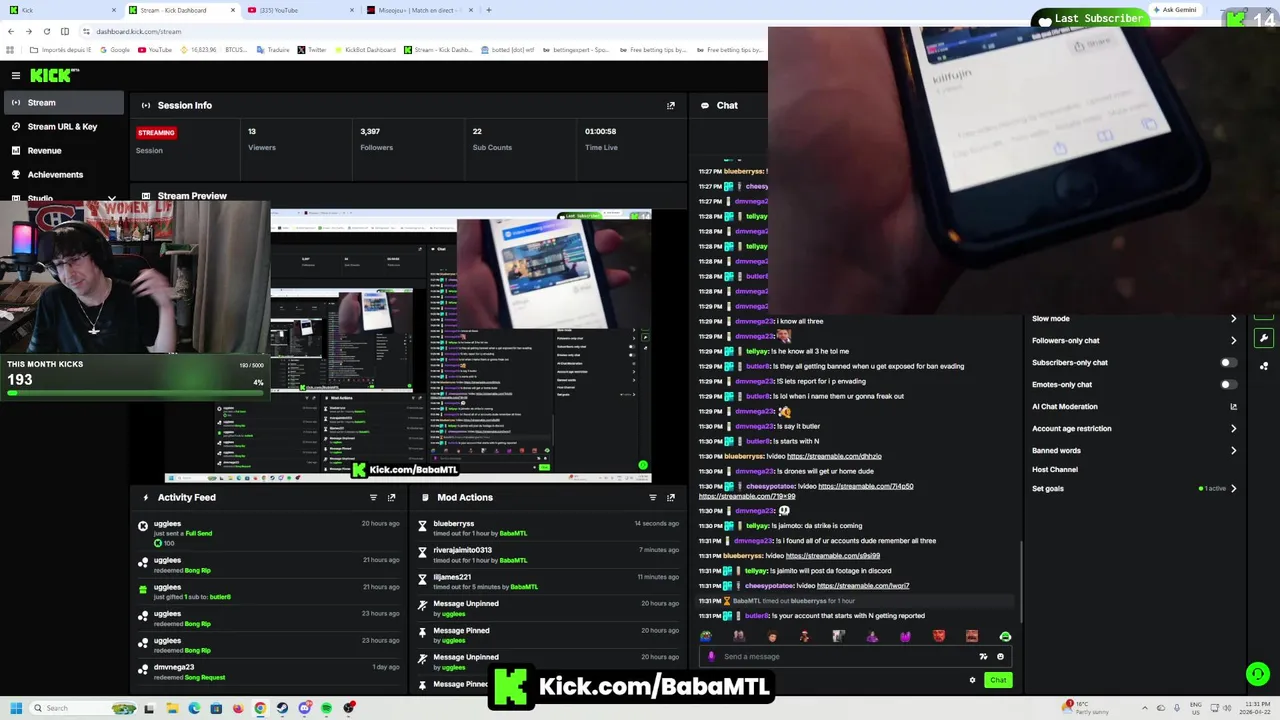The width and height of the screenshot is (1280, 720).
Task: Open the Host Channel option
Action: (x=1055, y=469)
